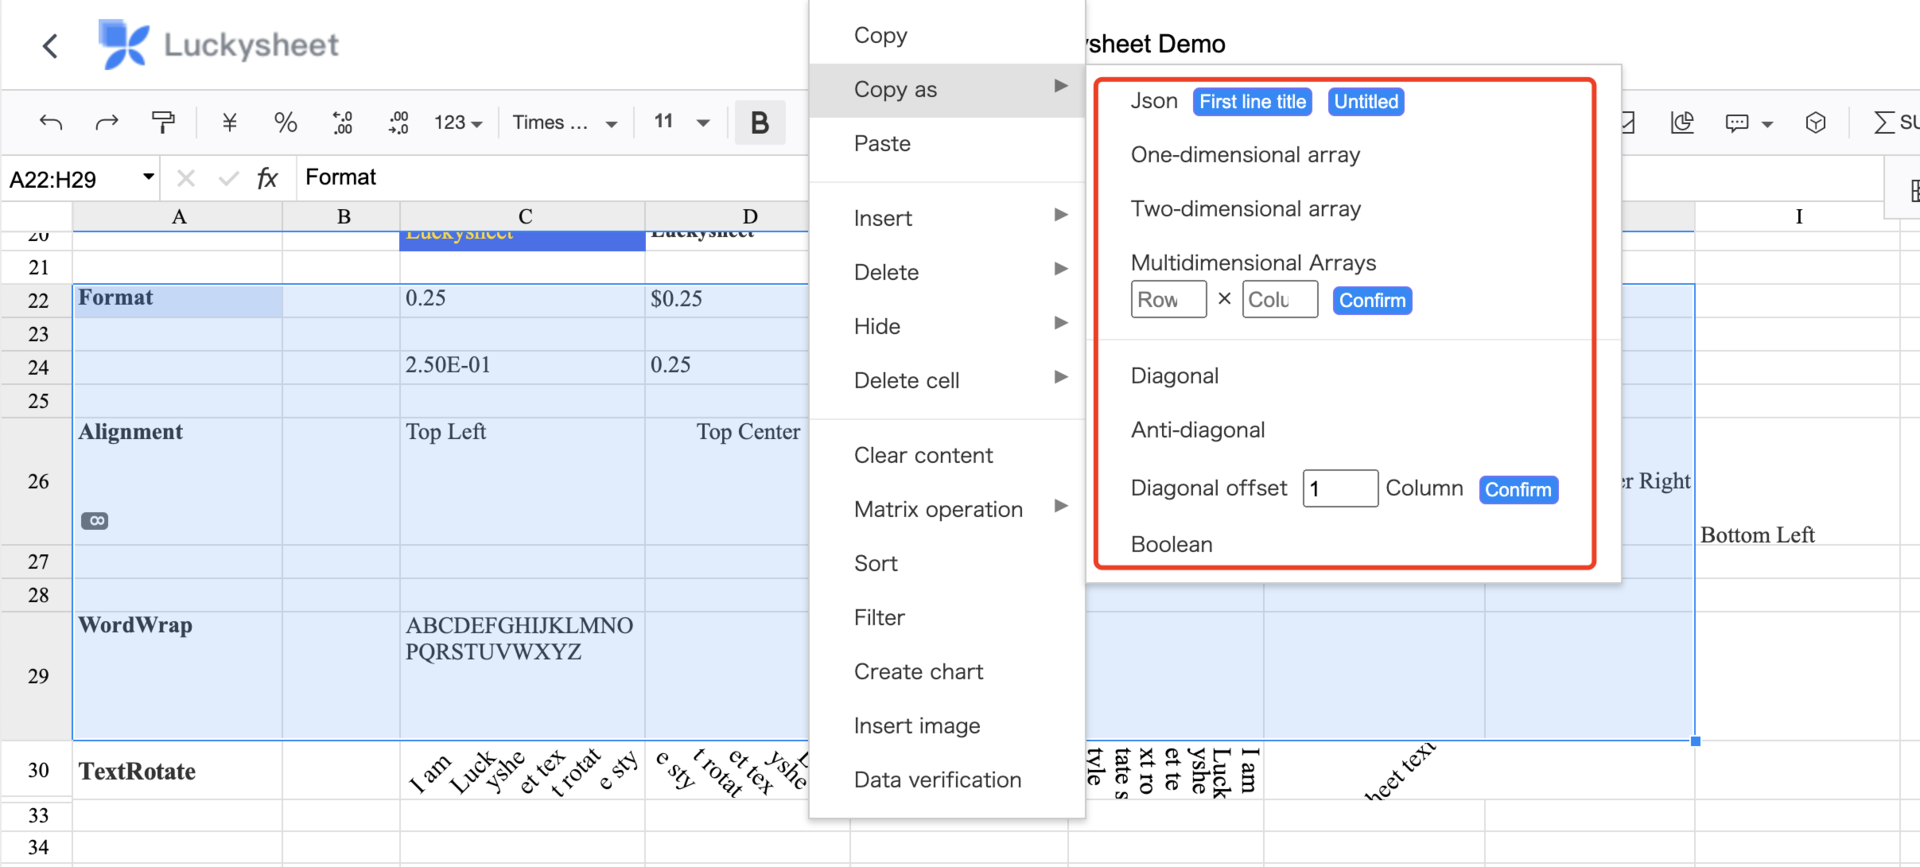Select the paint format brush icon
The width and height of the screenshot is (1920, 867).
163,123
